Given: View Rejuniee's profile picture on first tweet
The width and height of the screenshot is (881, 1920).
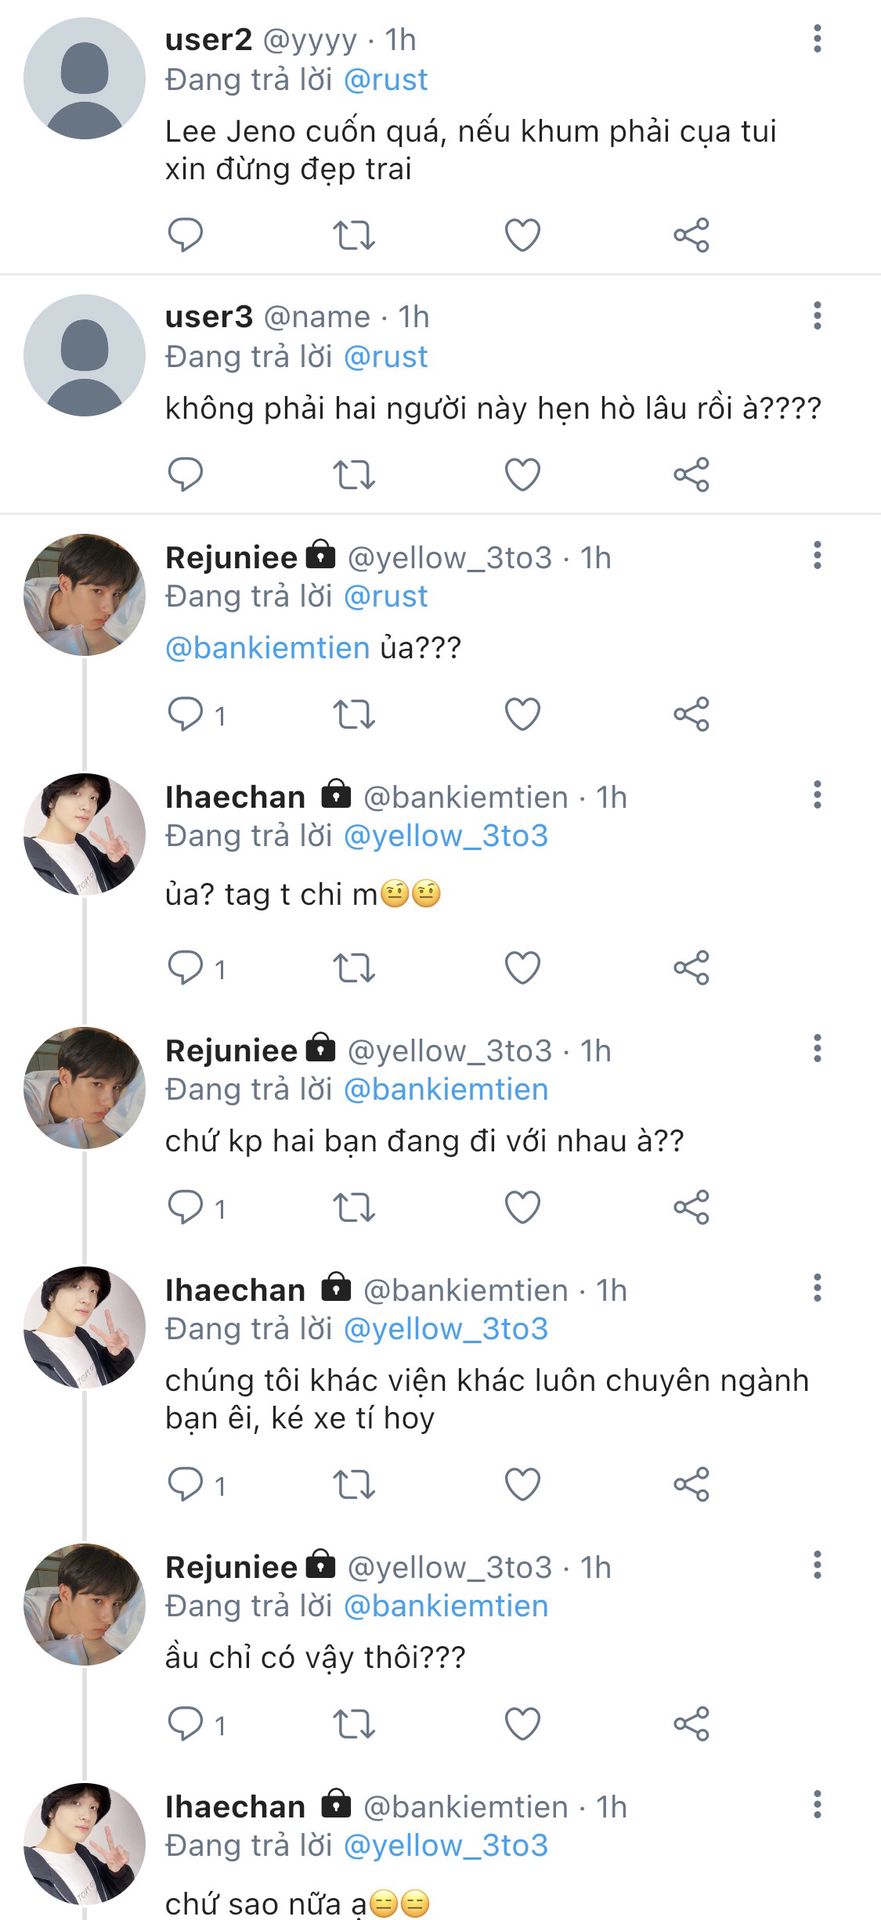Looking at the screenshot, I should (84, 595).
